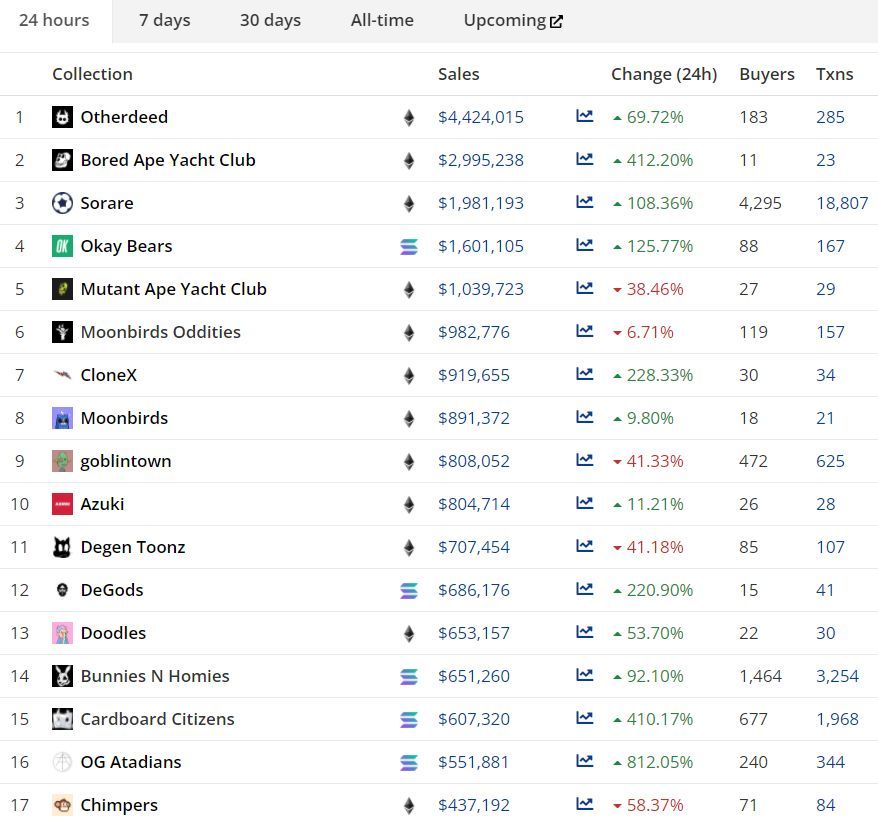Click the red Azuki logo

[x=62, y=504]
